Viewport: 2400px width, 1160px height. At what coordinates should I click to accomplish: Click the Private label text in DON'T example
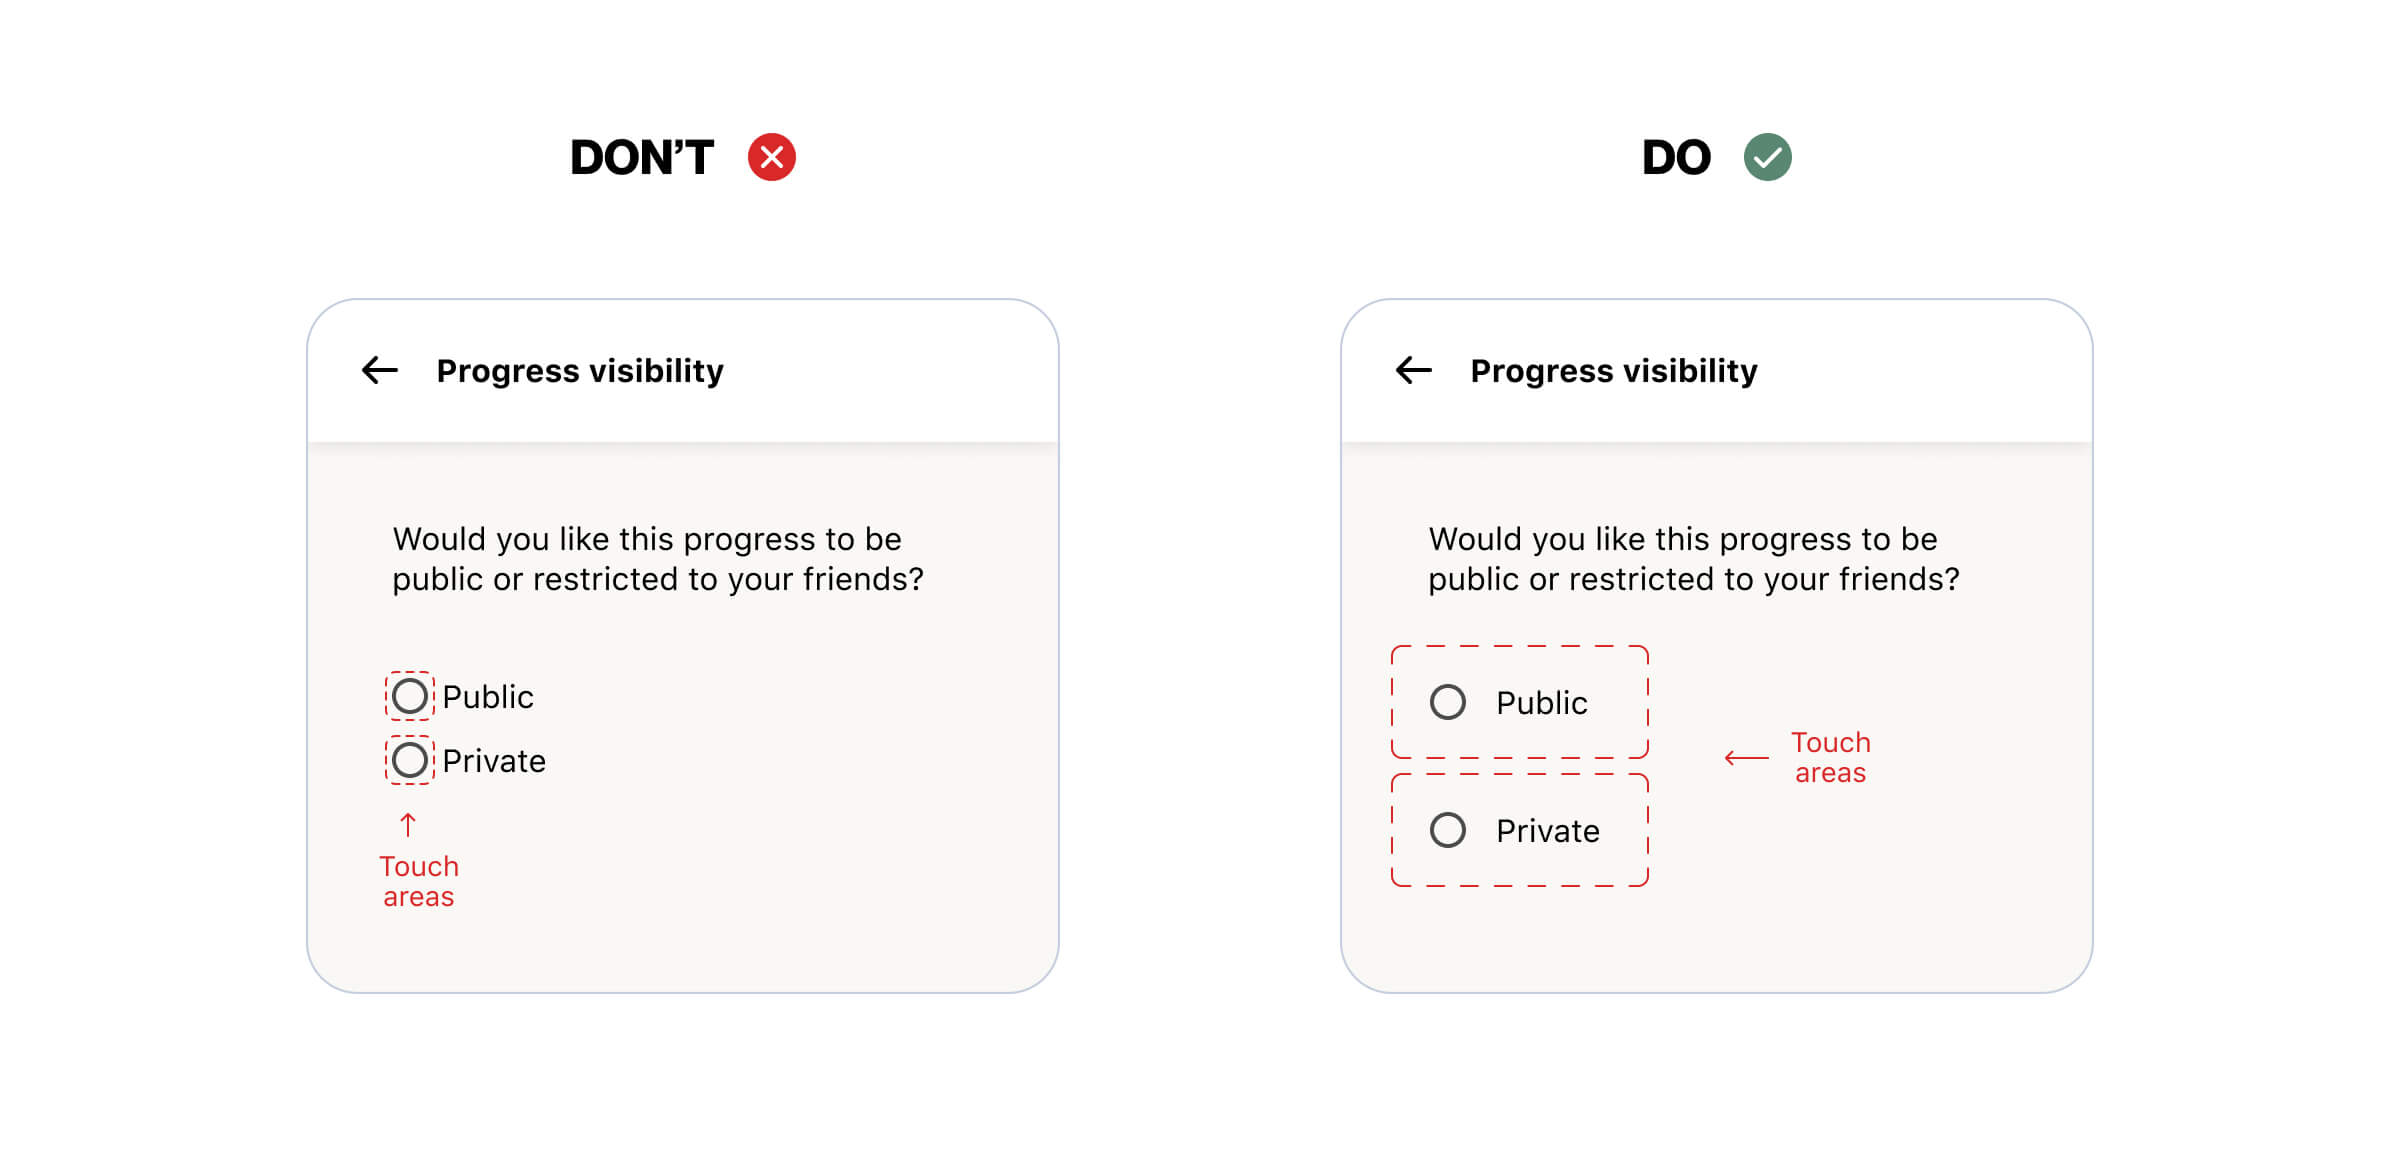pos(494,761)
